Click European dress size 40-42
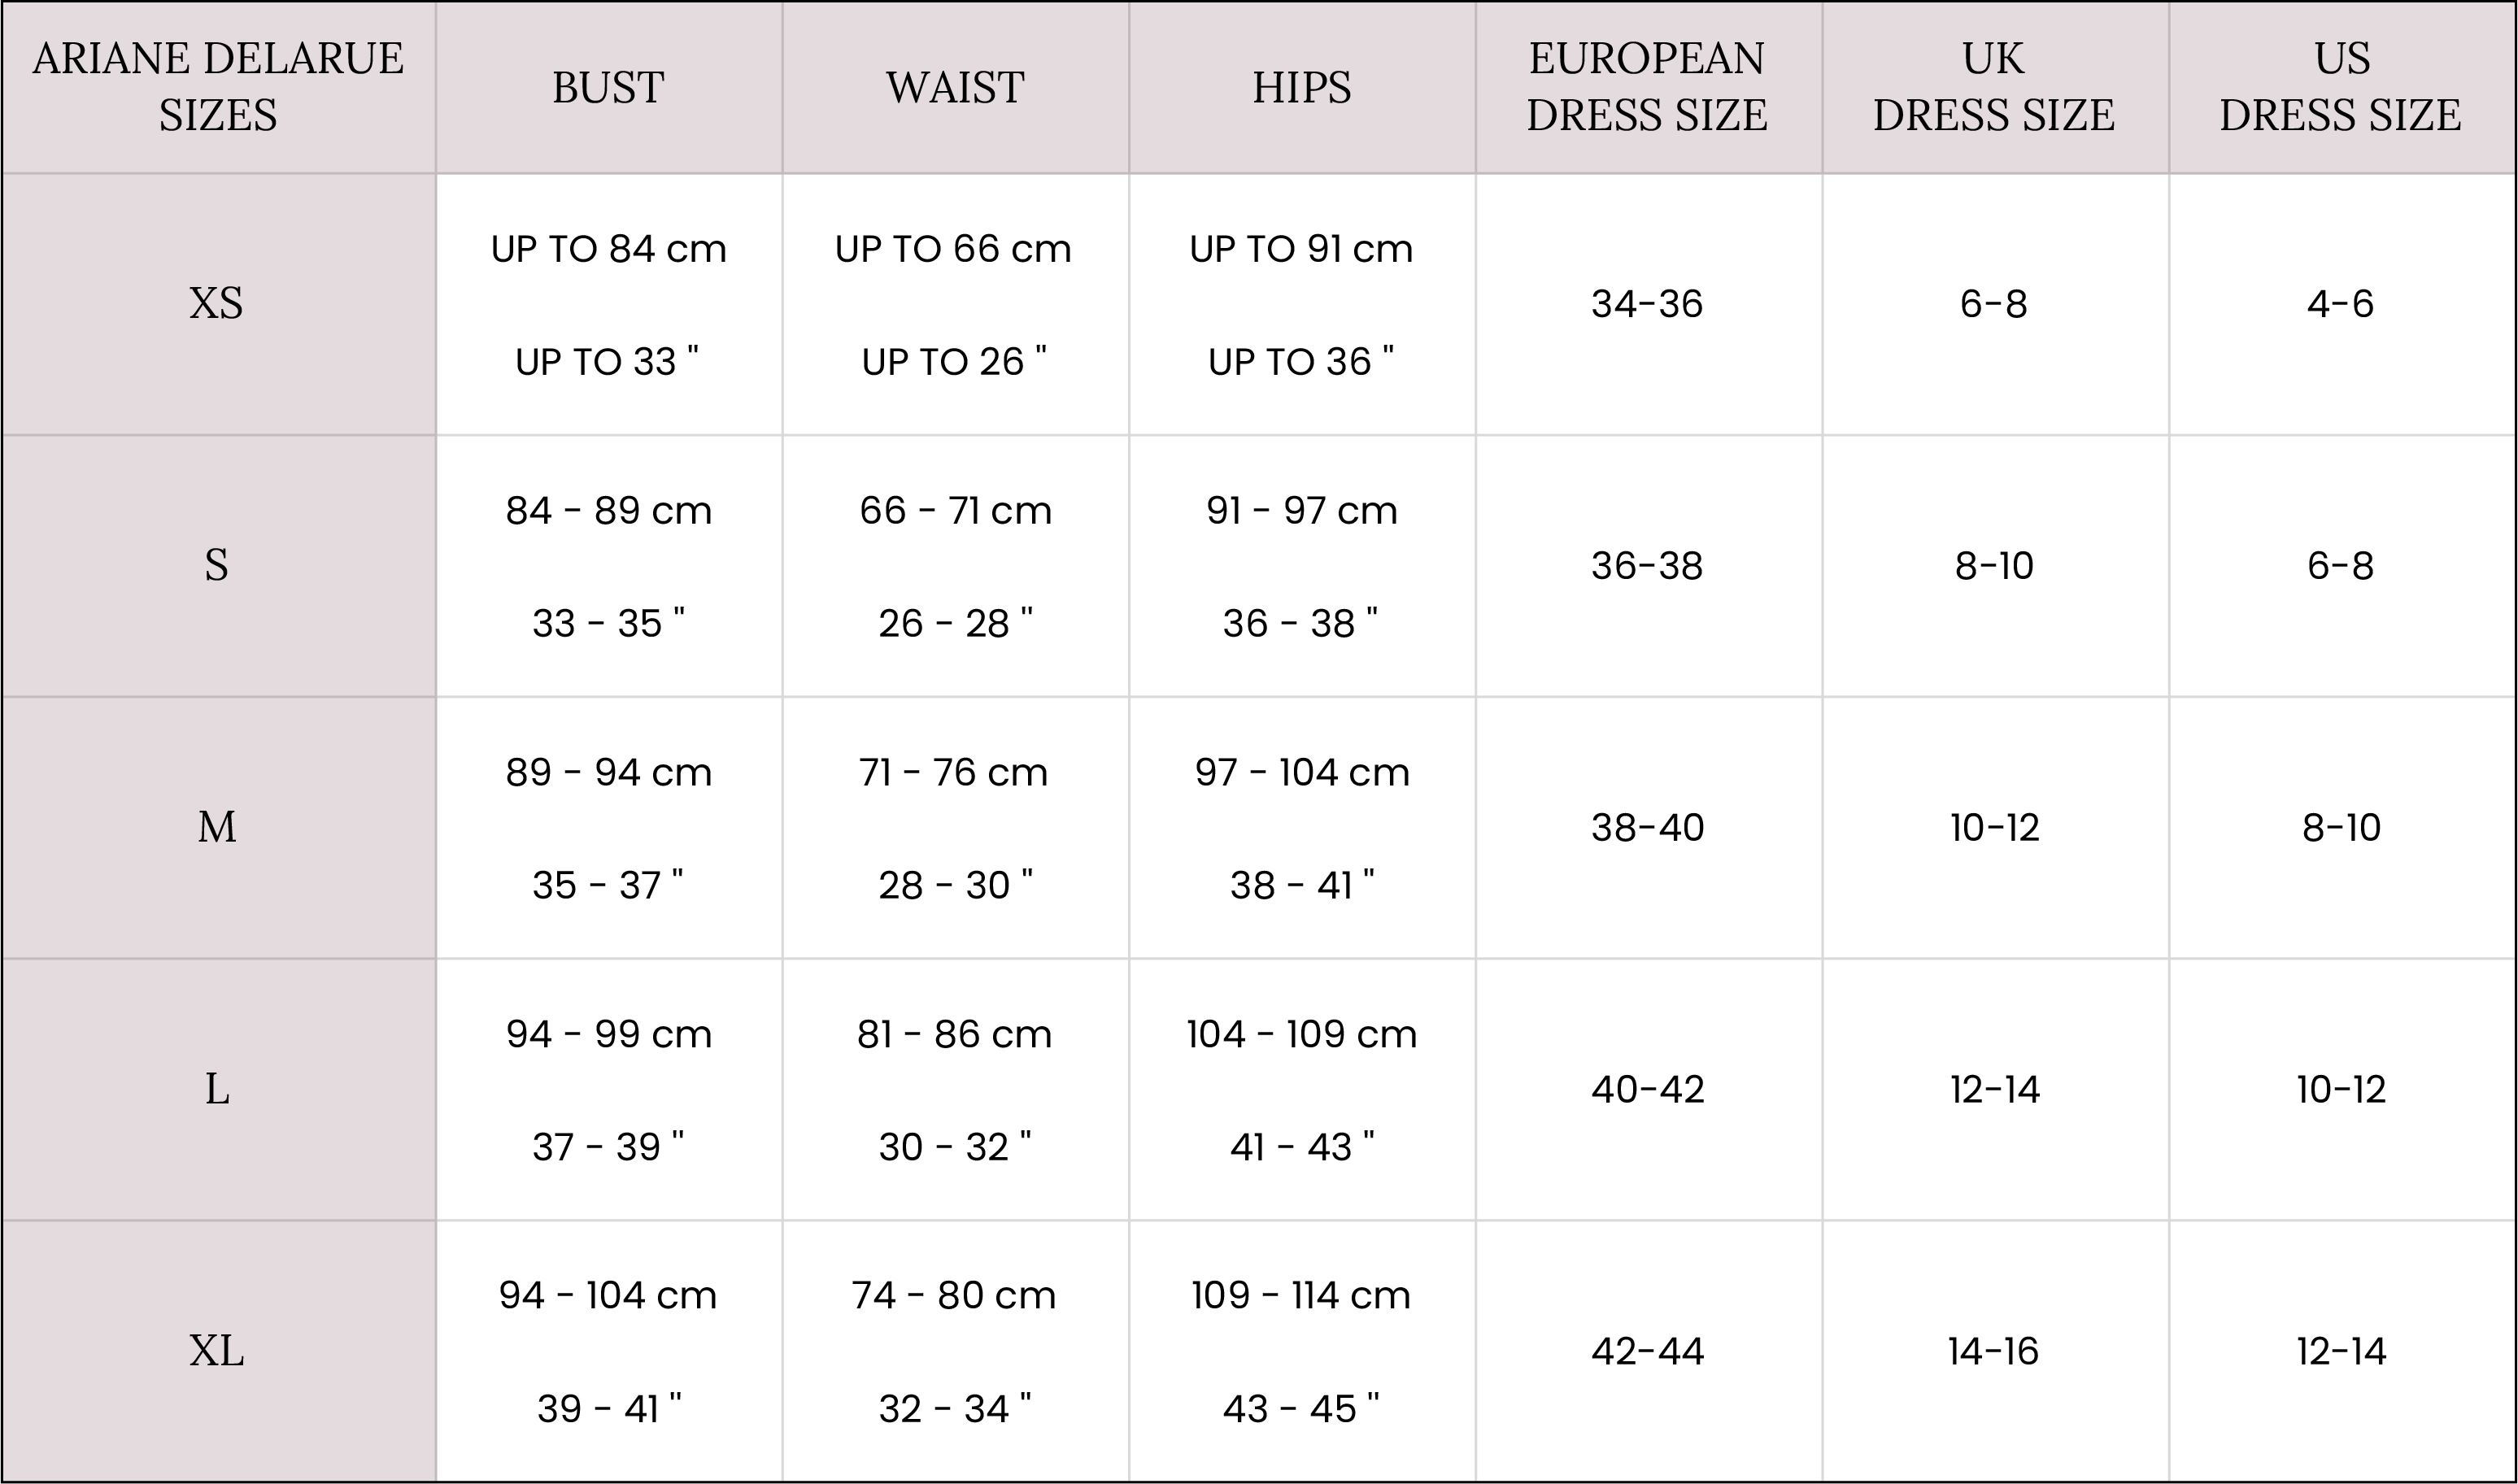Viewport: 2518px width, 1484px height. [x=1647, y=1089]
